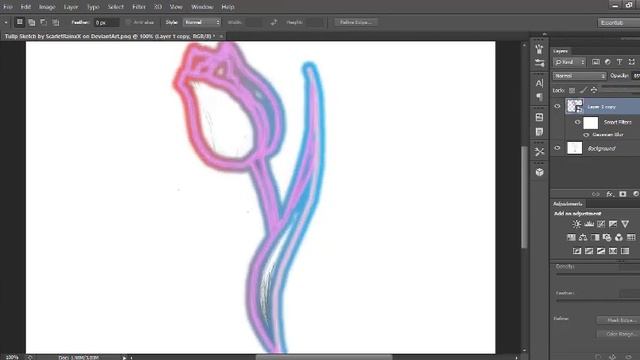Add Hue/Saturation adjustment
Image resolution: width=640 pixels, height=360 pixels.
(571, 237)
